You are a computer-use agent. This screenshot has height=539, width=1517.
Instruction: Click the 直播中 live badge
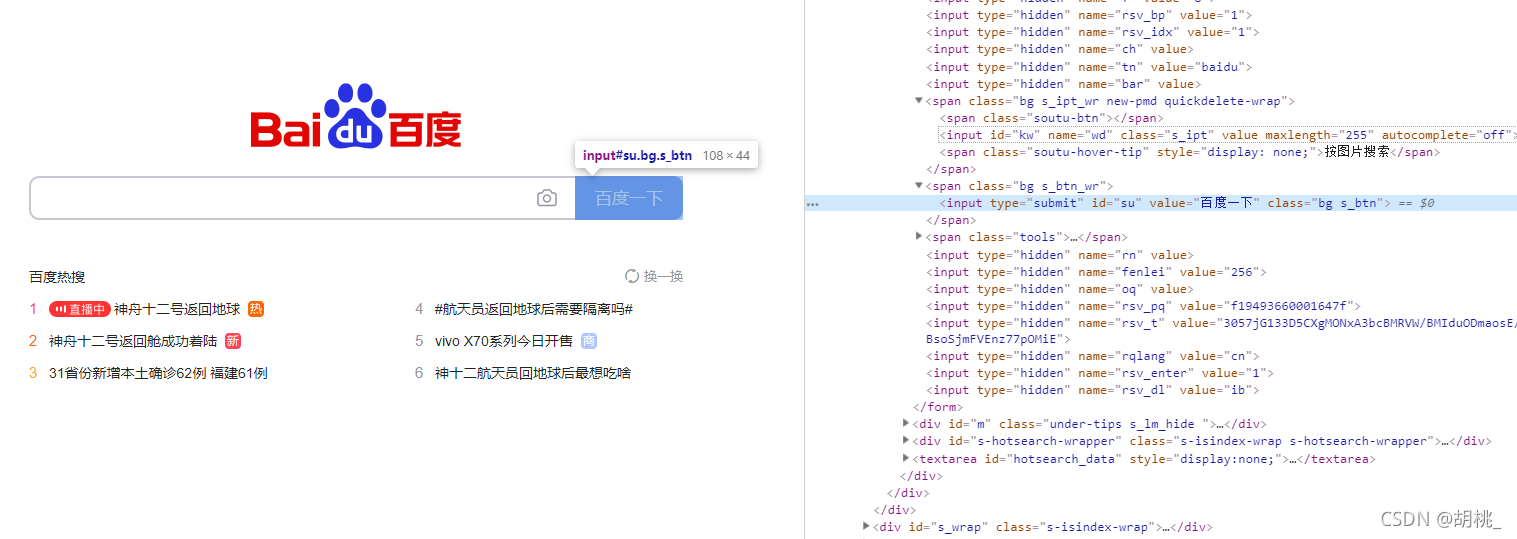[x=80, y=309]
